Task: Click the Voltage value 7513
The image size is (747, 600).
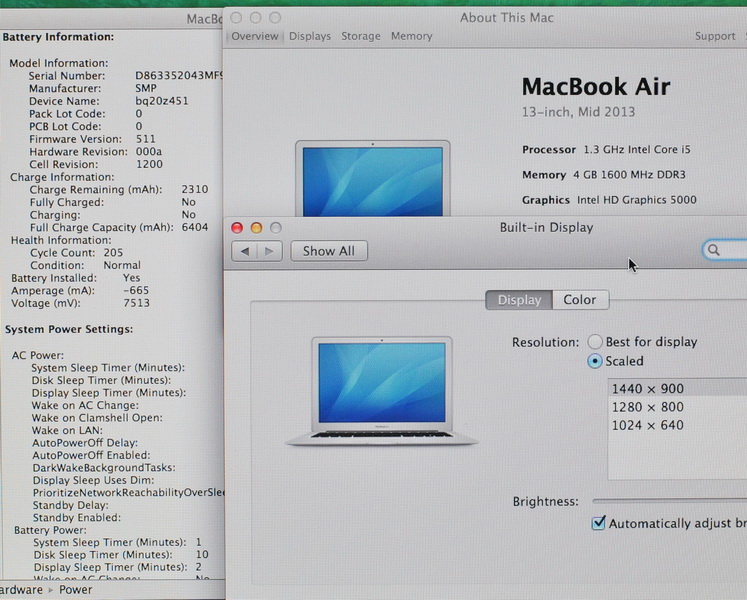Action: [137, 303]
